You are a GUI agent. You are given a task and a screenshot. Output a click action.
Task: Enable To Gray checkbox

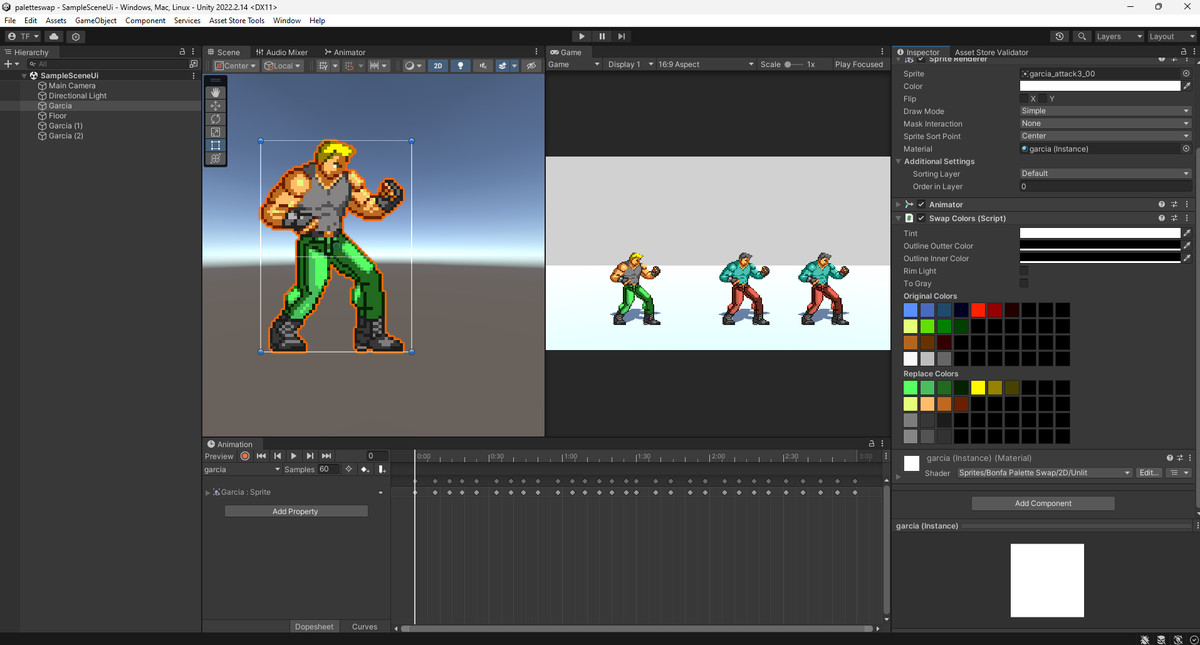1024,284
